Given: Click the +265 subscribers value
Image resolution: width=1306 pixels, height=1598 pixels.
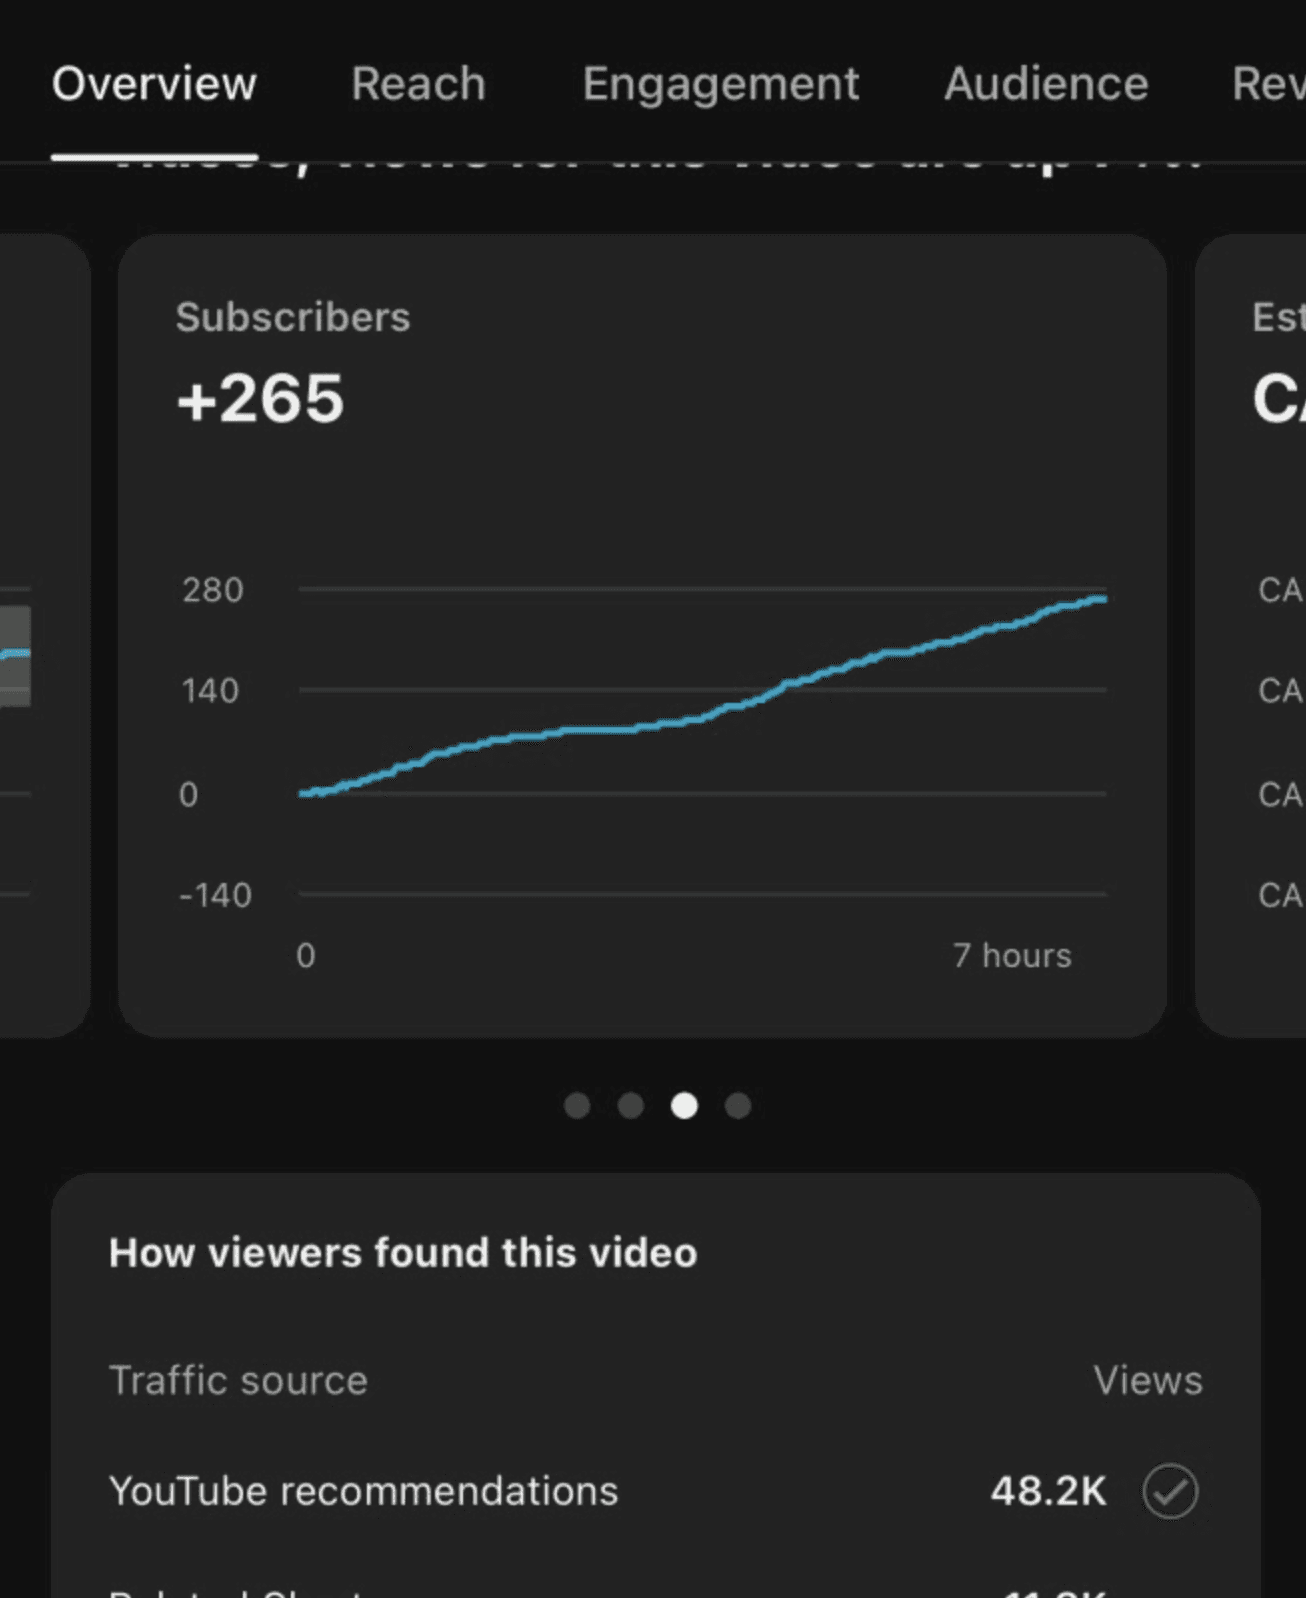Looking at the screenshot, I should pyautogui.click(x=260, y=399).
